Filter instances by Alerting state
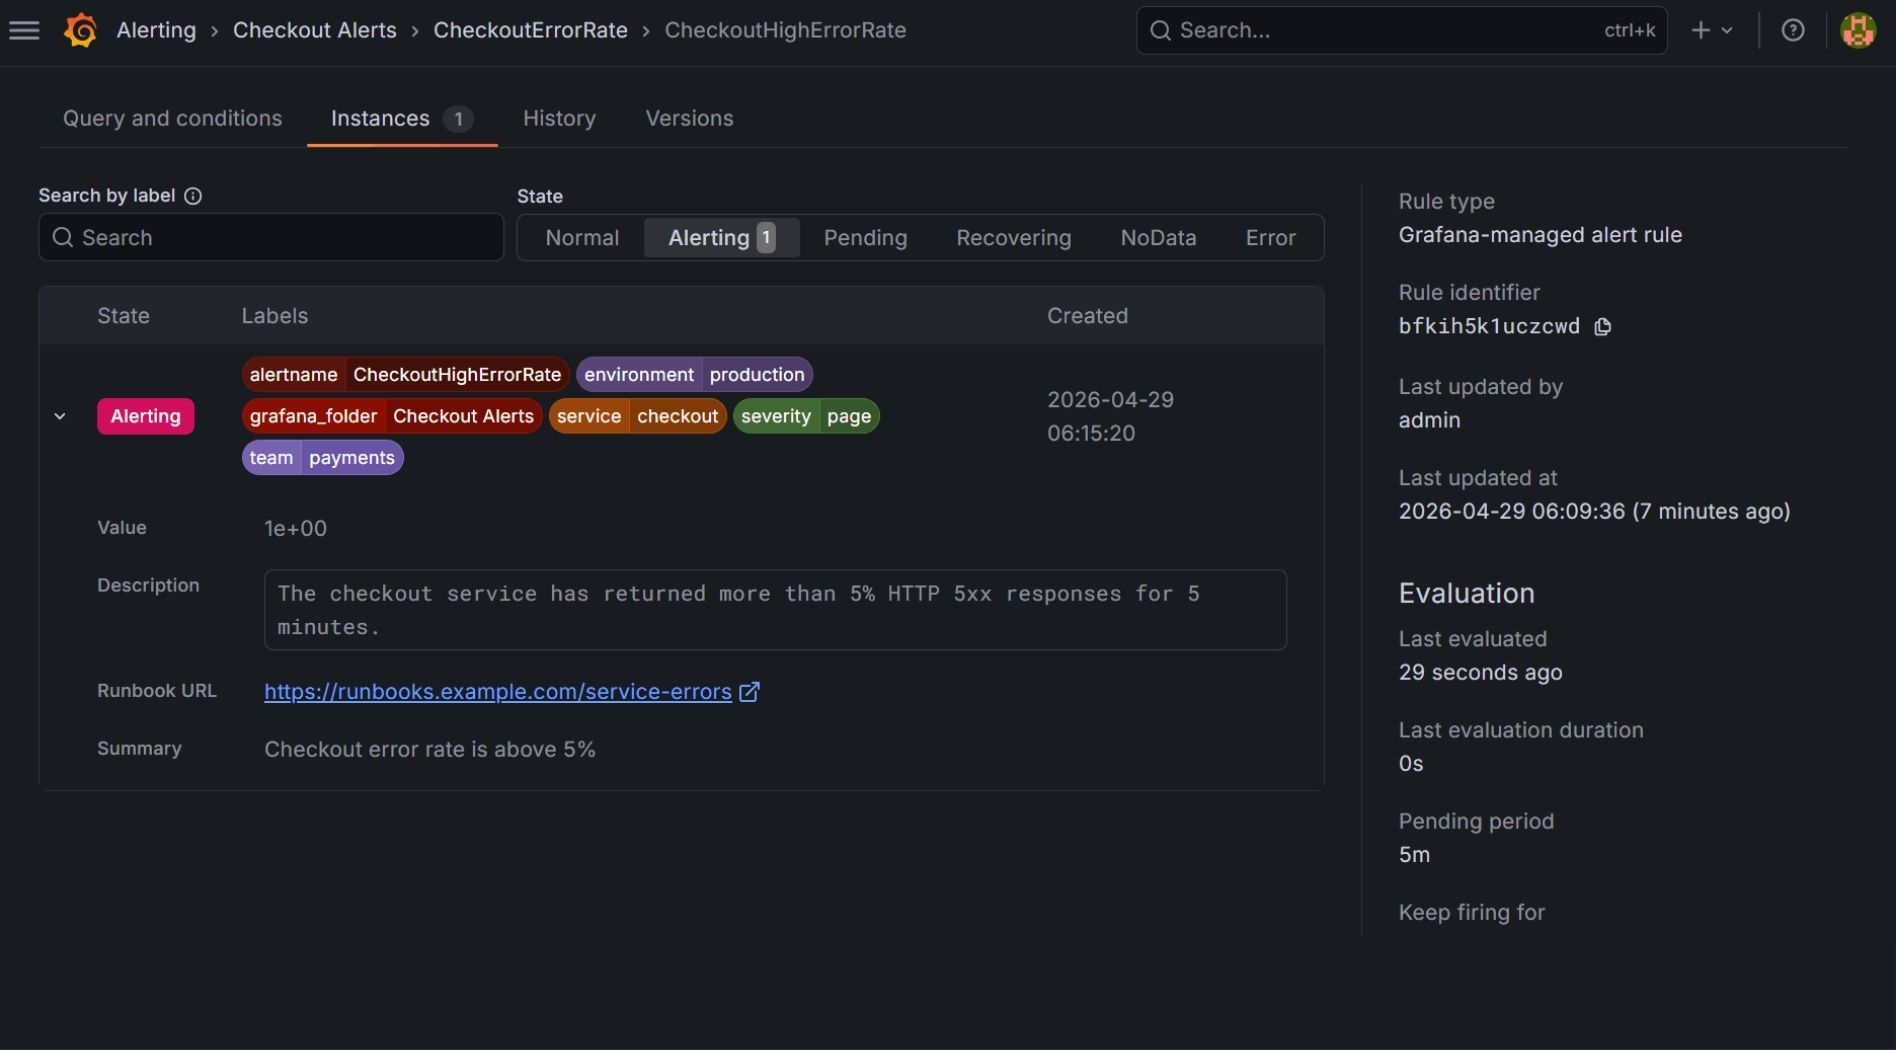The width and height of the screenshot is (1896, 1050). (721, 238)
